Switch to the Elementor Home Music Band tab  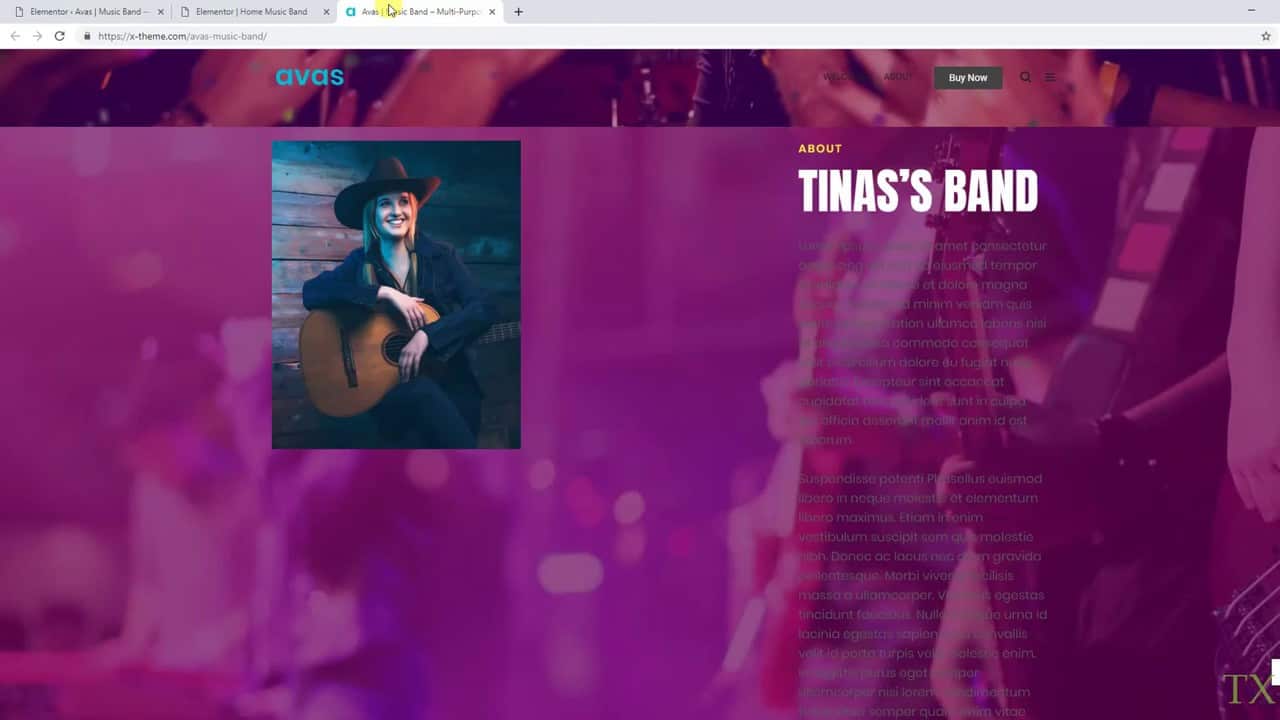tap(250, 12)
